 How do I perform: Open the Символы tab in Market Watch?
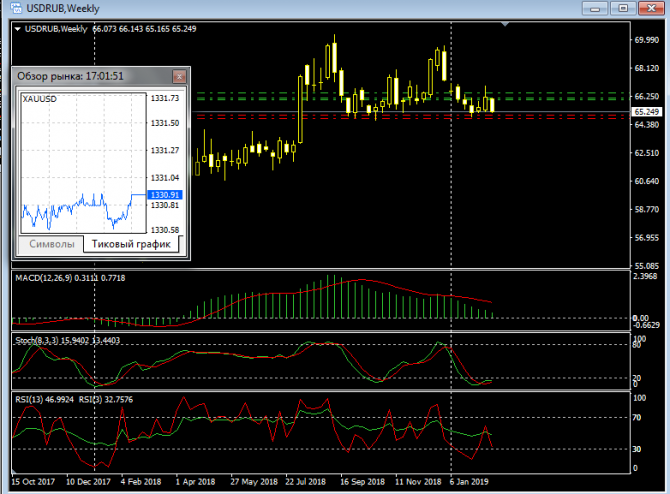[x=51, y=244]
